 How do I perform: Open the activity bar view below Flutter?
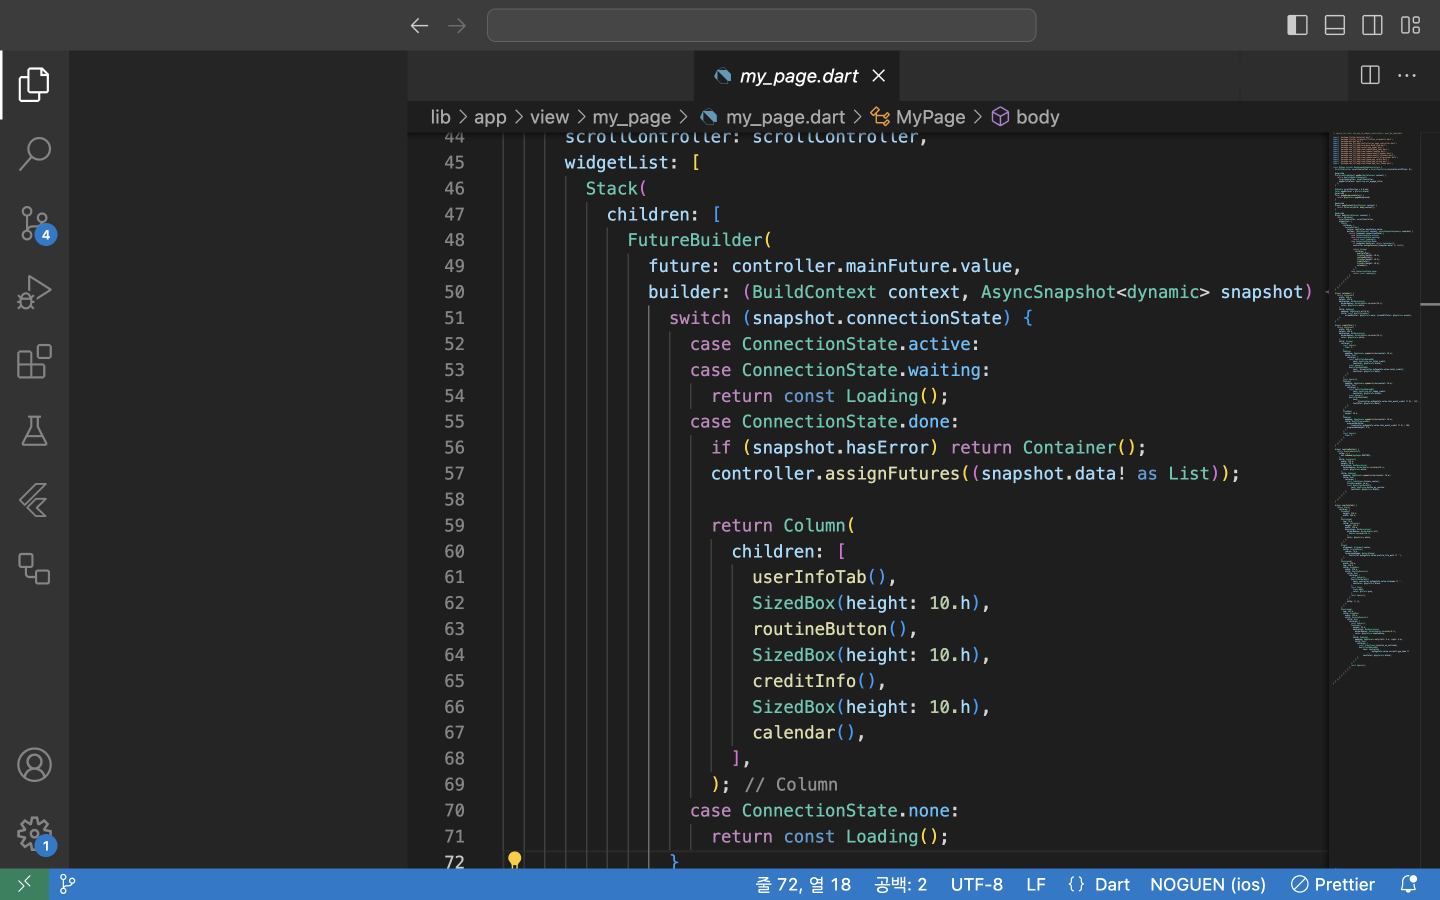(x=34, y=568)
